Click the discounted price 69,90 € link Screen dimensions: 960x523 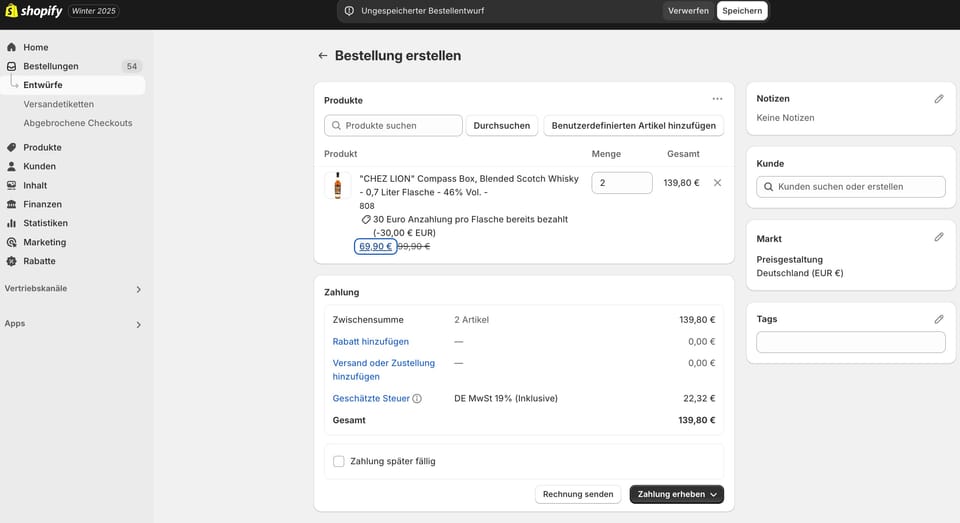point(375,246)
